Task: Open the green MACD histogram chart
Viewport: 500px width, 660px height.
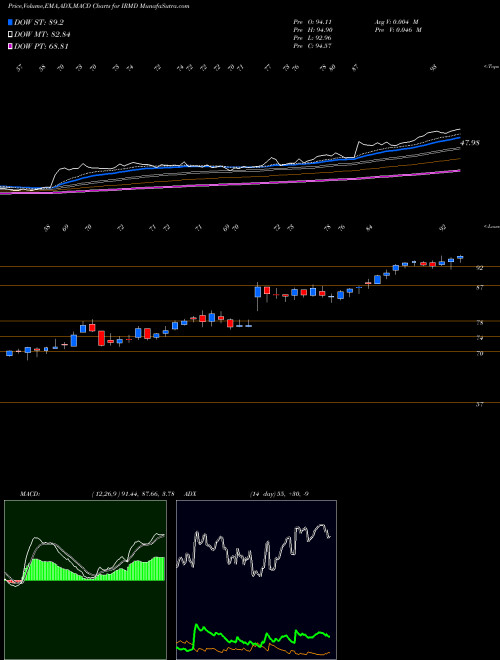Action: click(85, 580)
